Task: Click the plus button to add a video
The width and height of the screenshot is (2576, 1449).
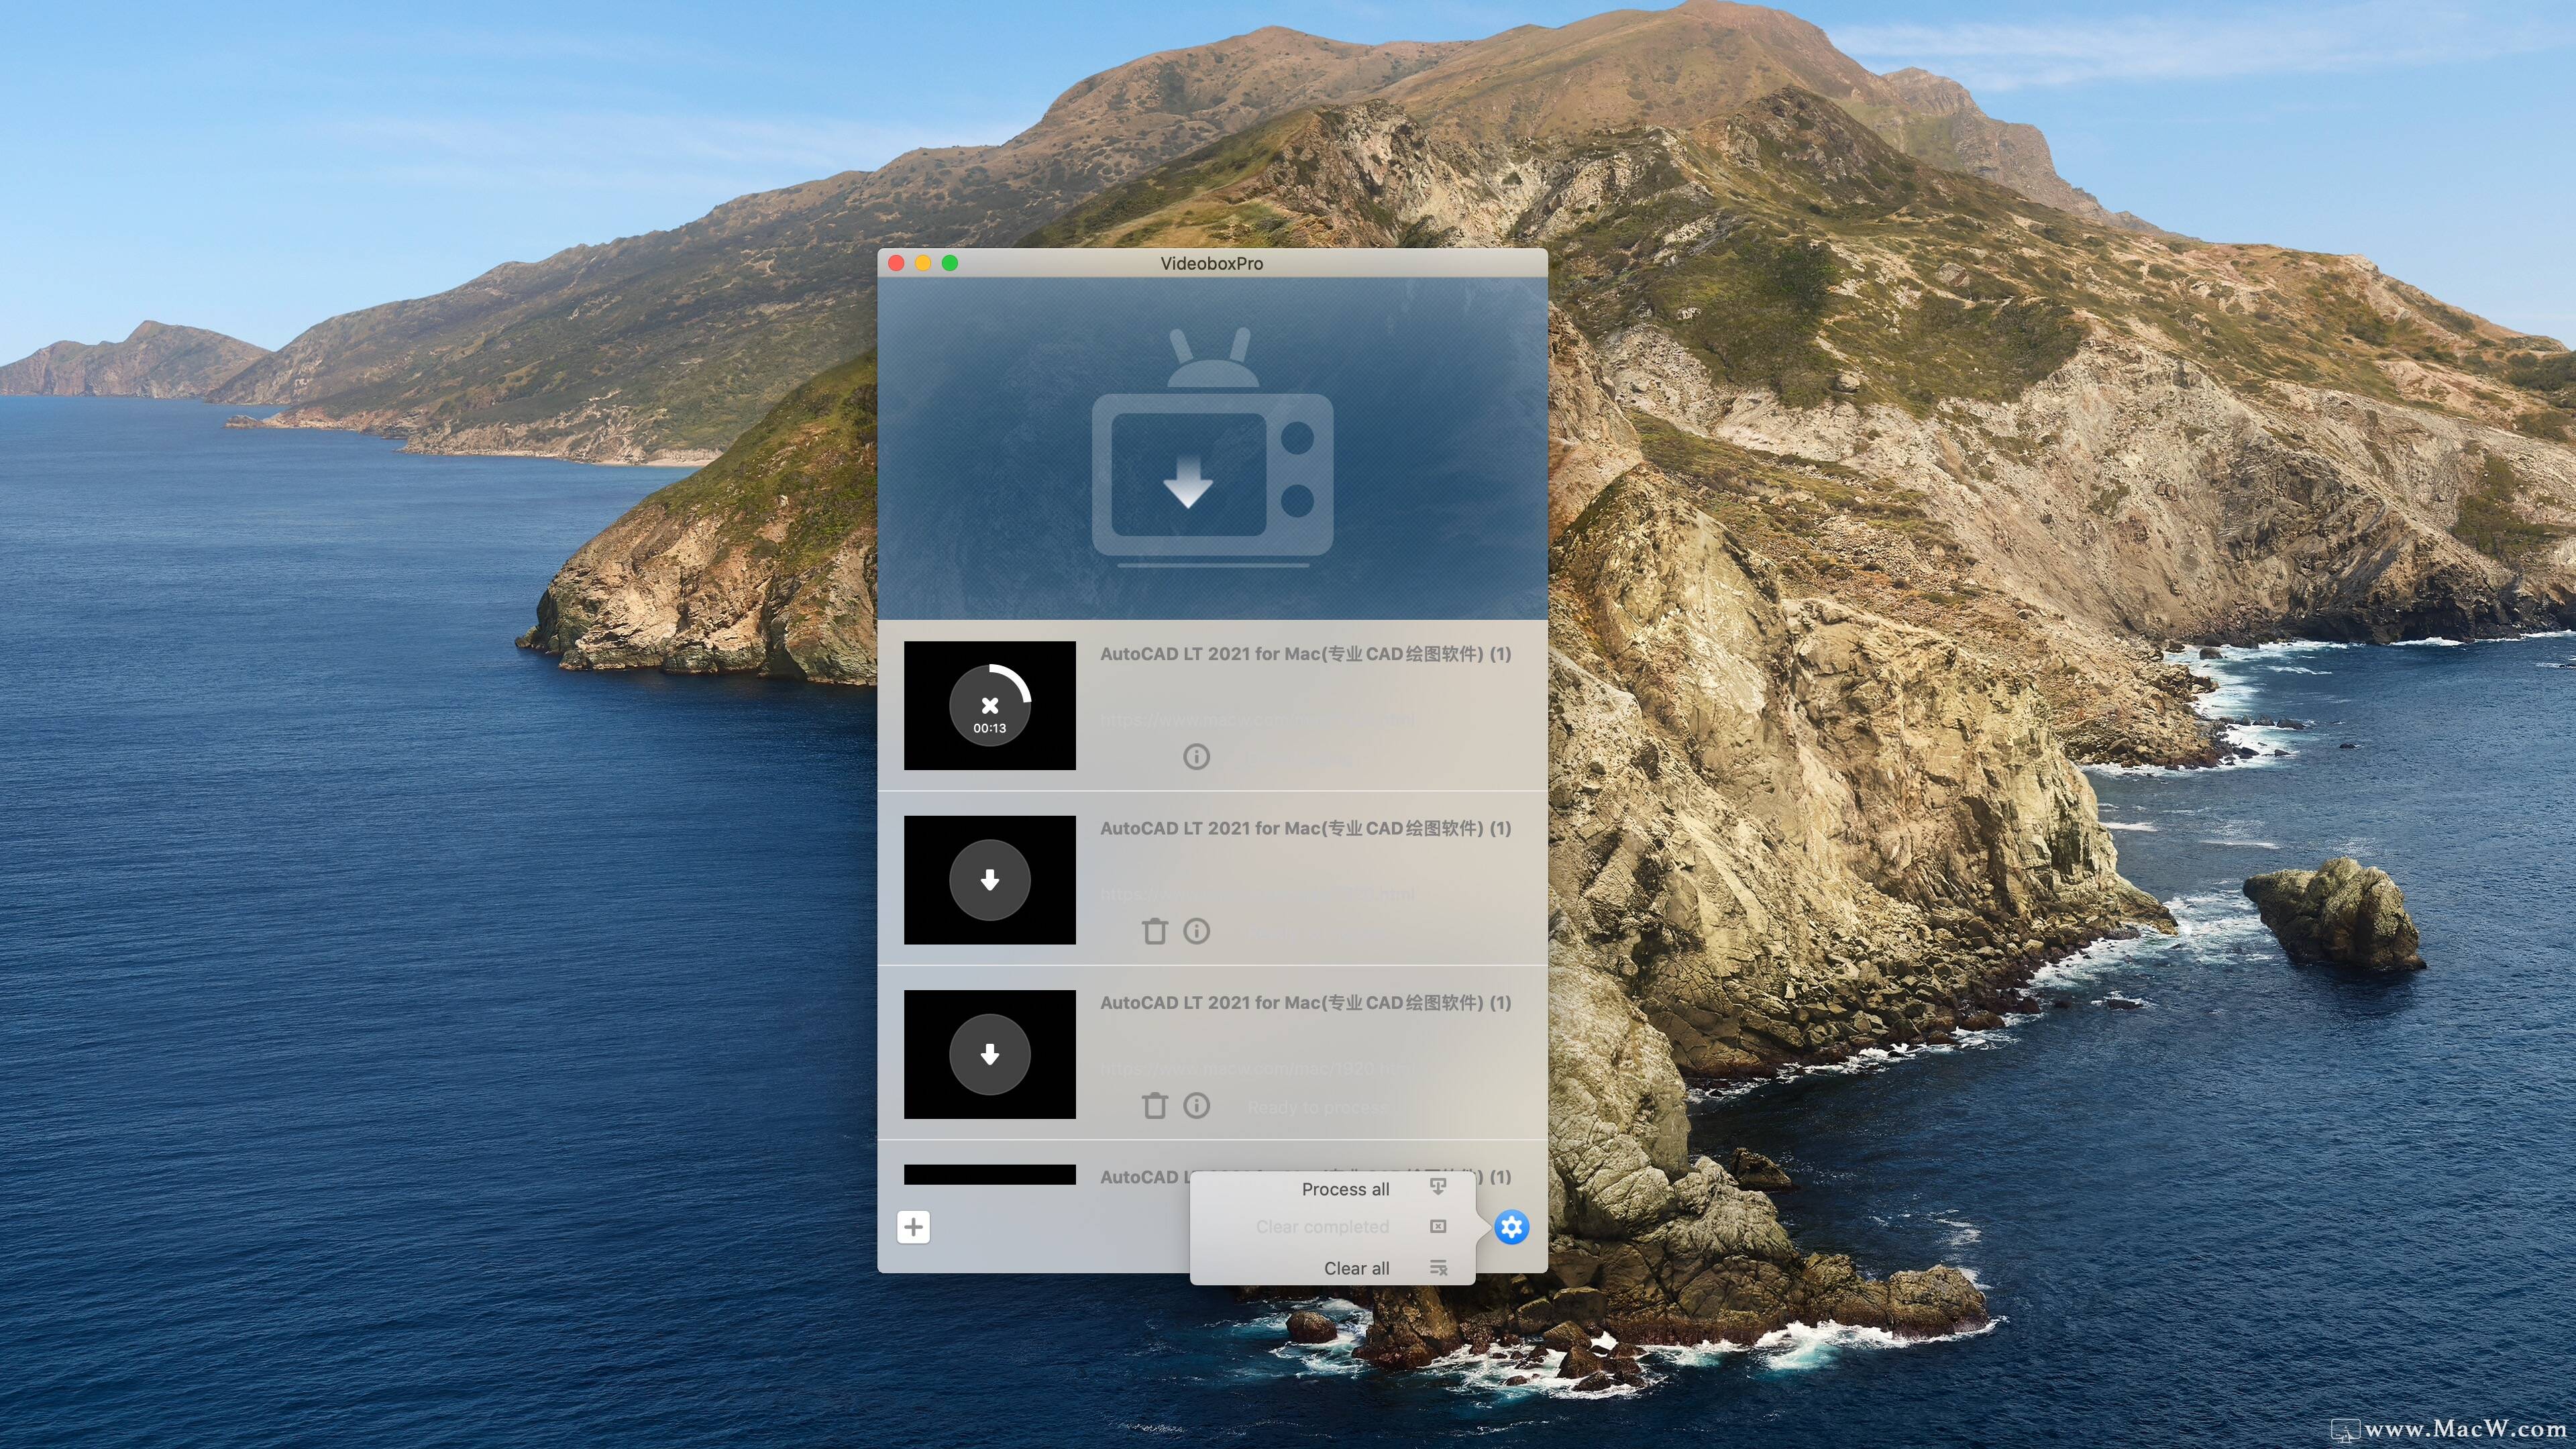Action: click(x=913, y=1227)
